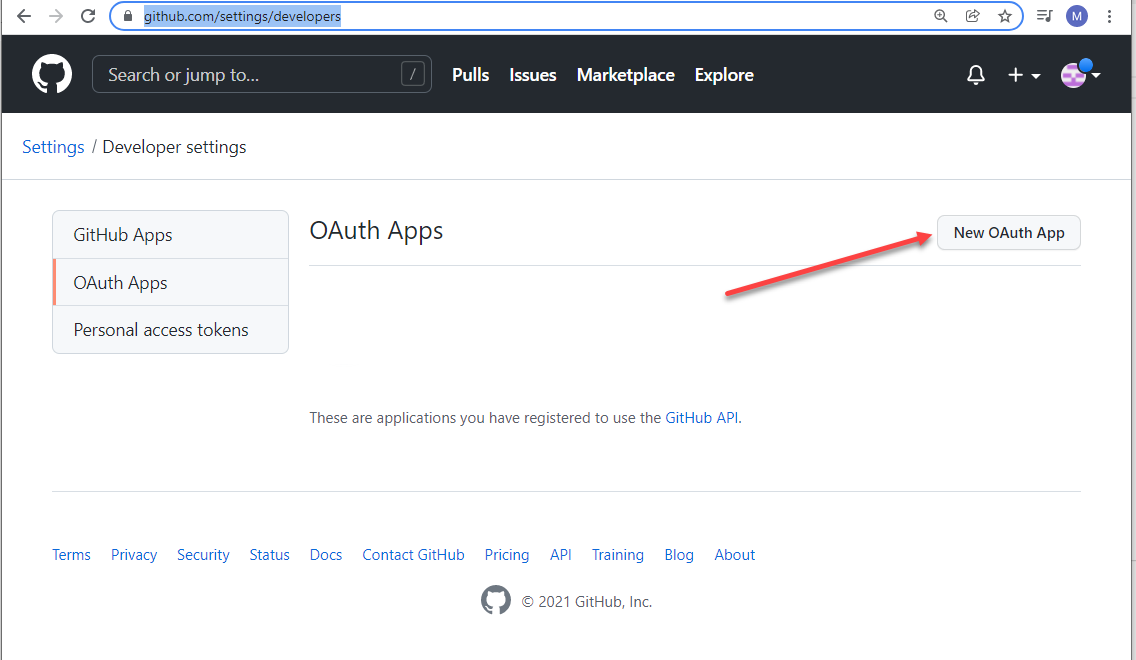
Task: Open the user avatar dropdown menu
Action: (1080, 75)
